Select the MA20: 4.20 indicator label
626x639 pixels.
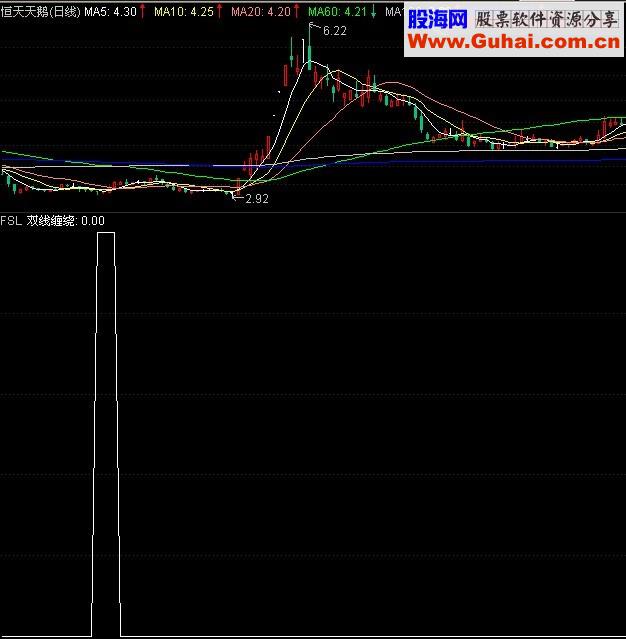click(261, 12)
